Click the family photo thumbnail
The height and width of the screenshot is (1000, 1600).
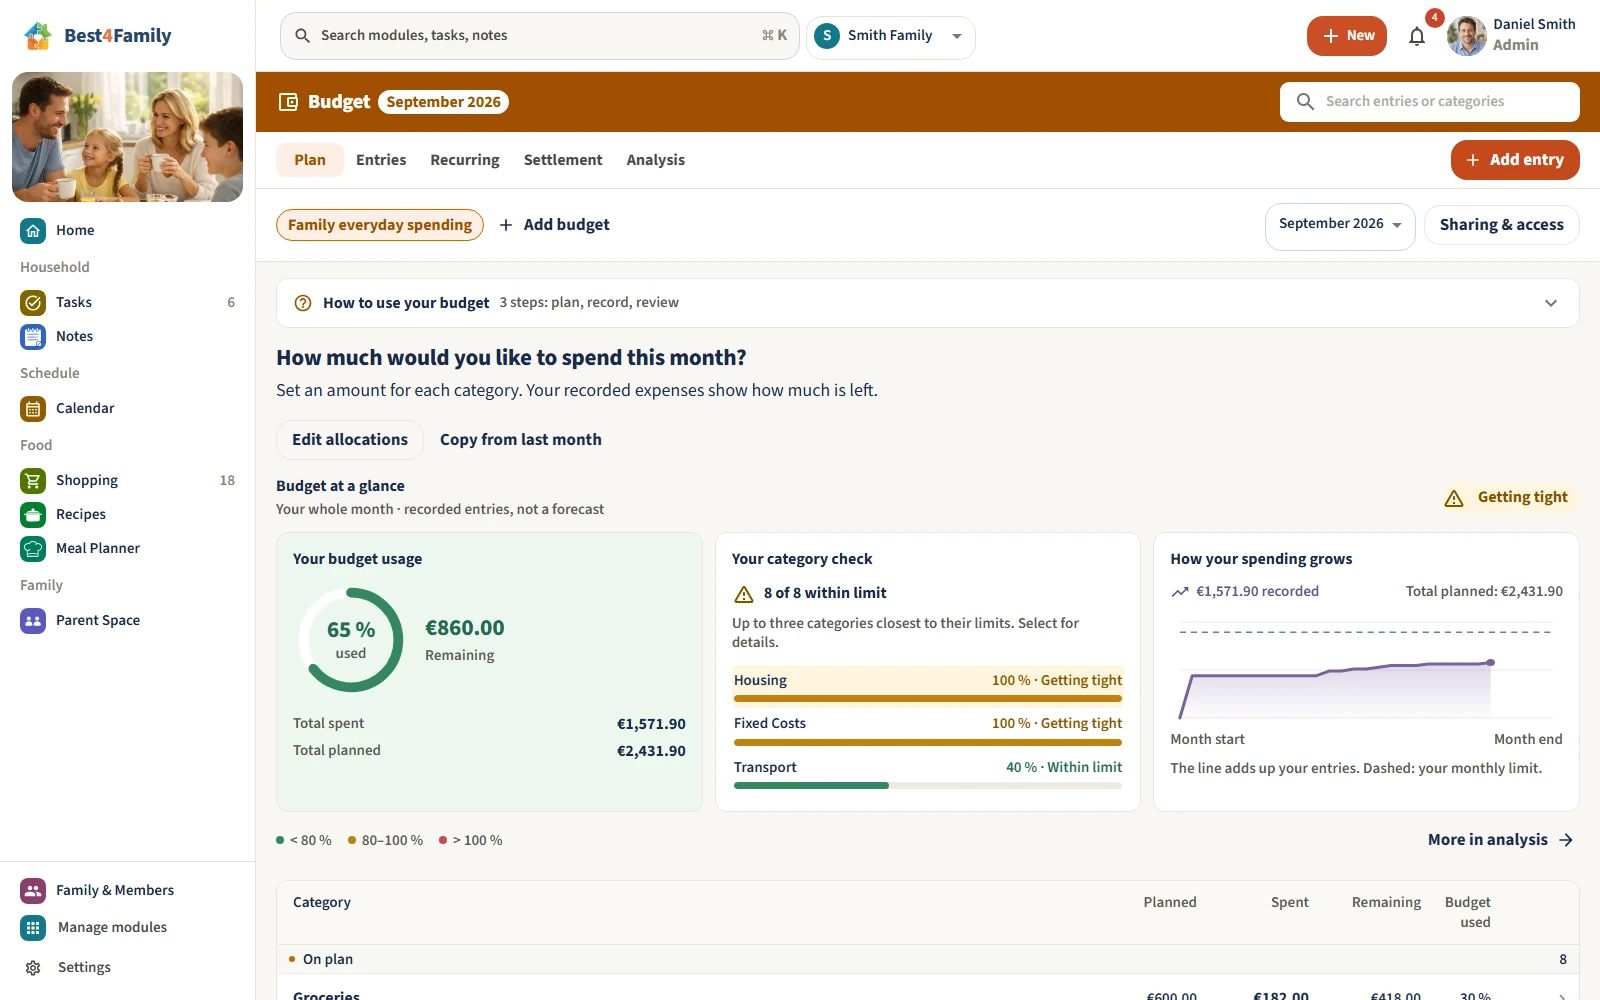[x=128, y=137]
